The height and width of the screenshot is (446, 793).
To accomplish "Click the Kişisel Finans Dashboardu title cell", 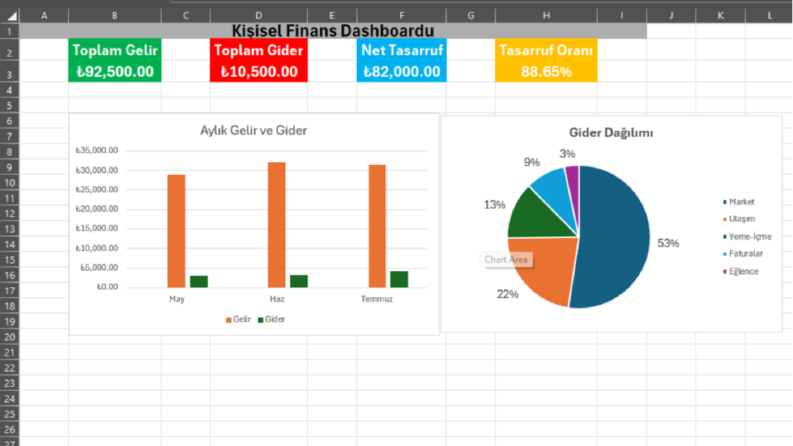I will (x=333, y=31).
